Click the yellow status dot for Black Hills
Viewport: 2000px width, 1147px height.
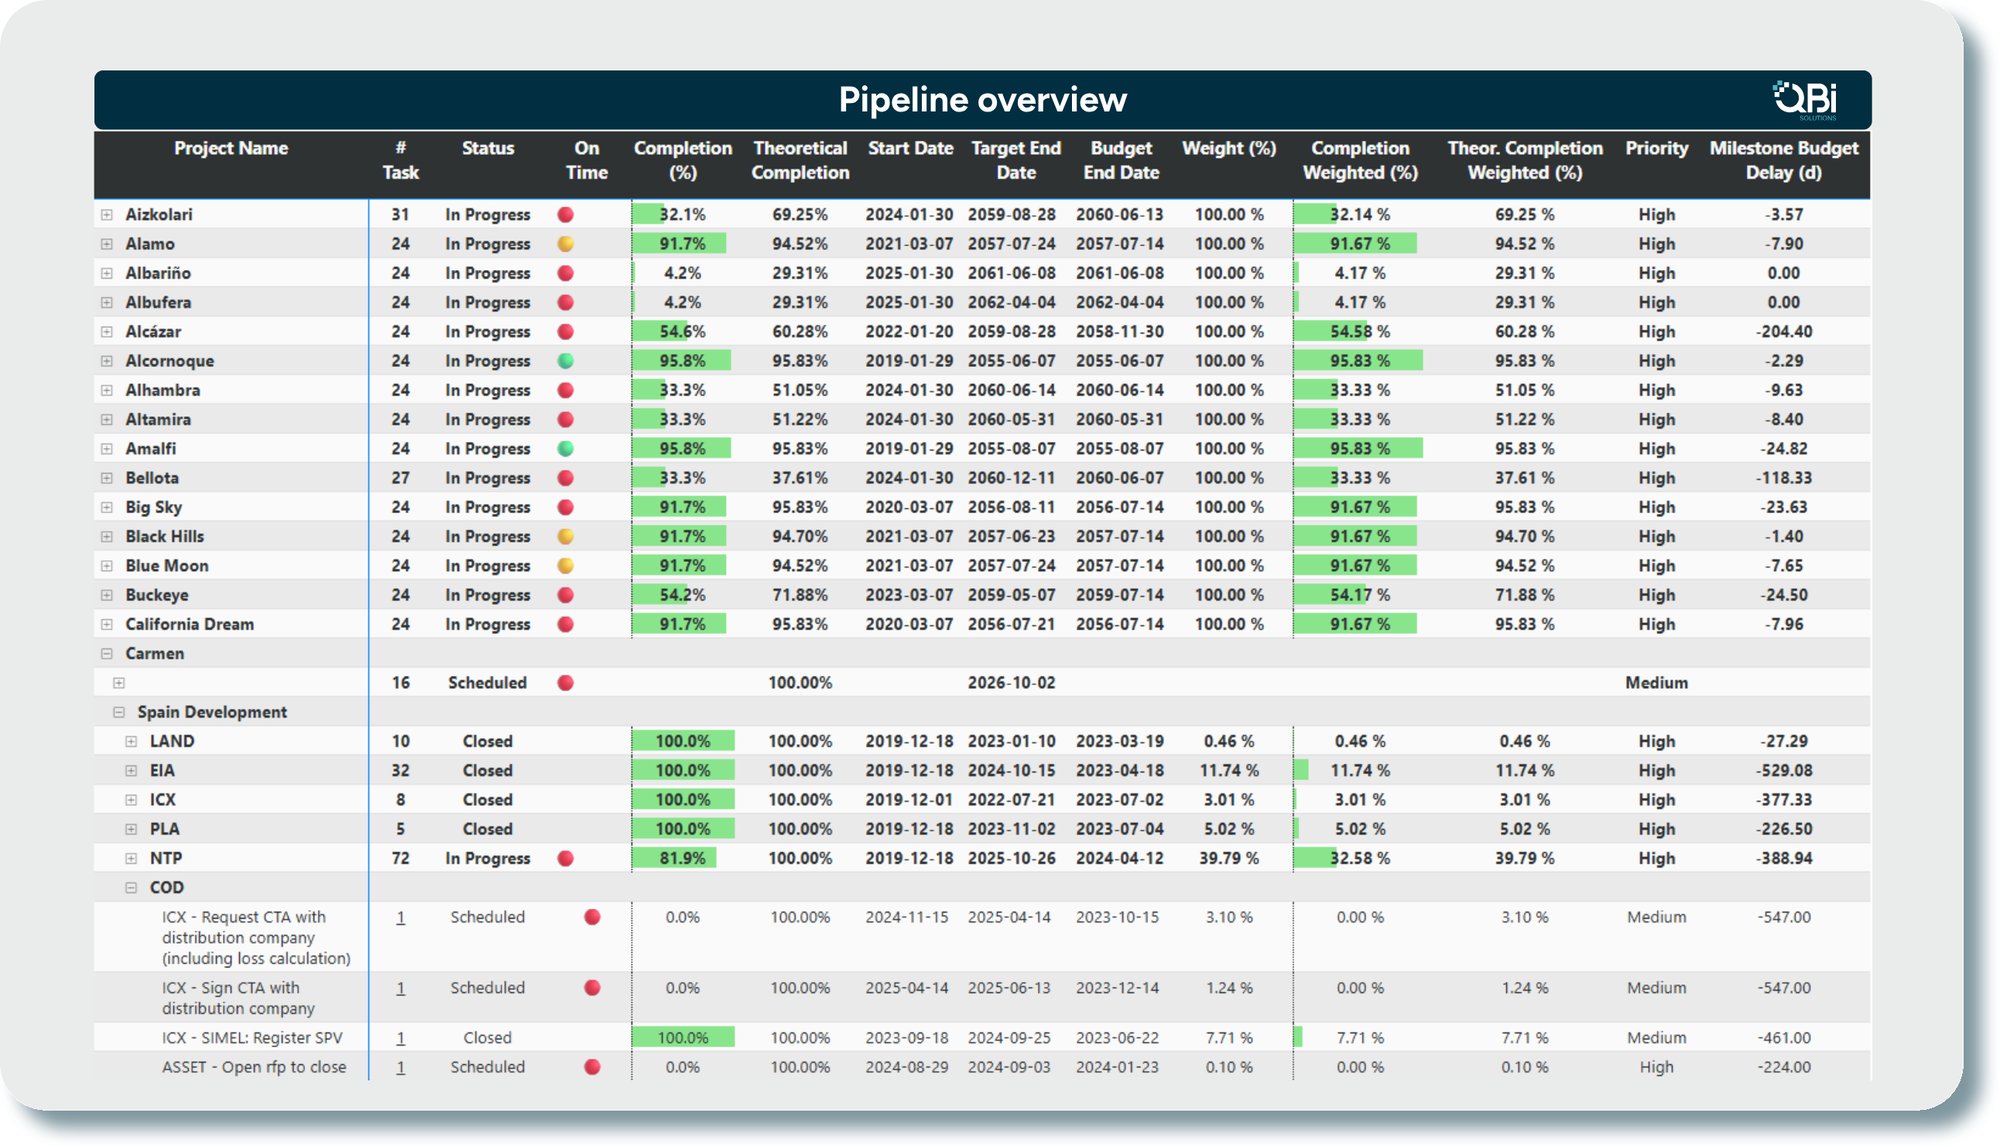(565, 537)
